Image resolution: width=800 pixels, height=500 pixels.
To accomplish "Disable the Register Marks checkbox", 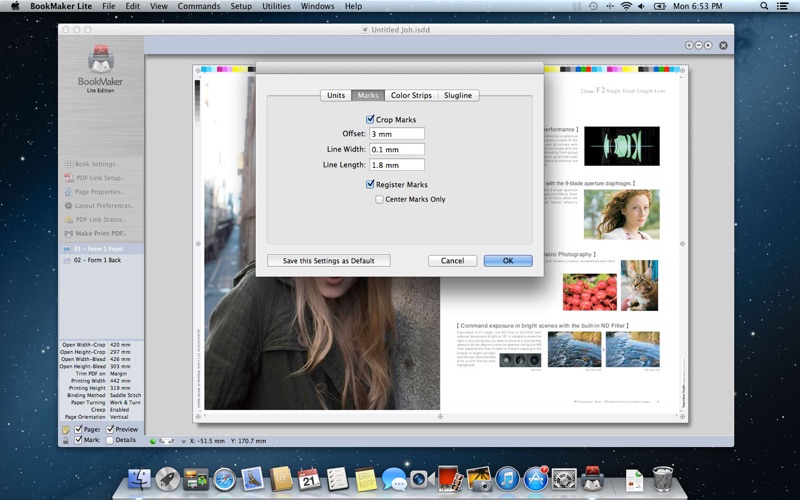I will [371, 185].
